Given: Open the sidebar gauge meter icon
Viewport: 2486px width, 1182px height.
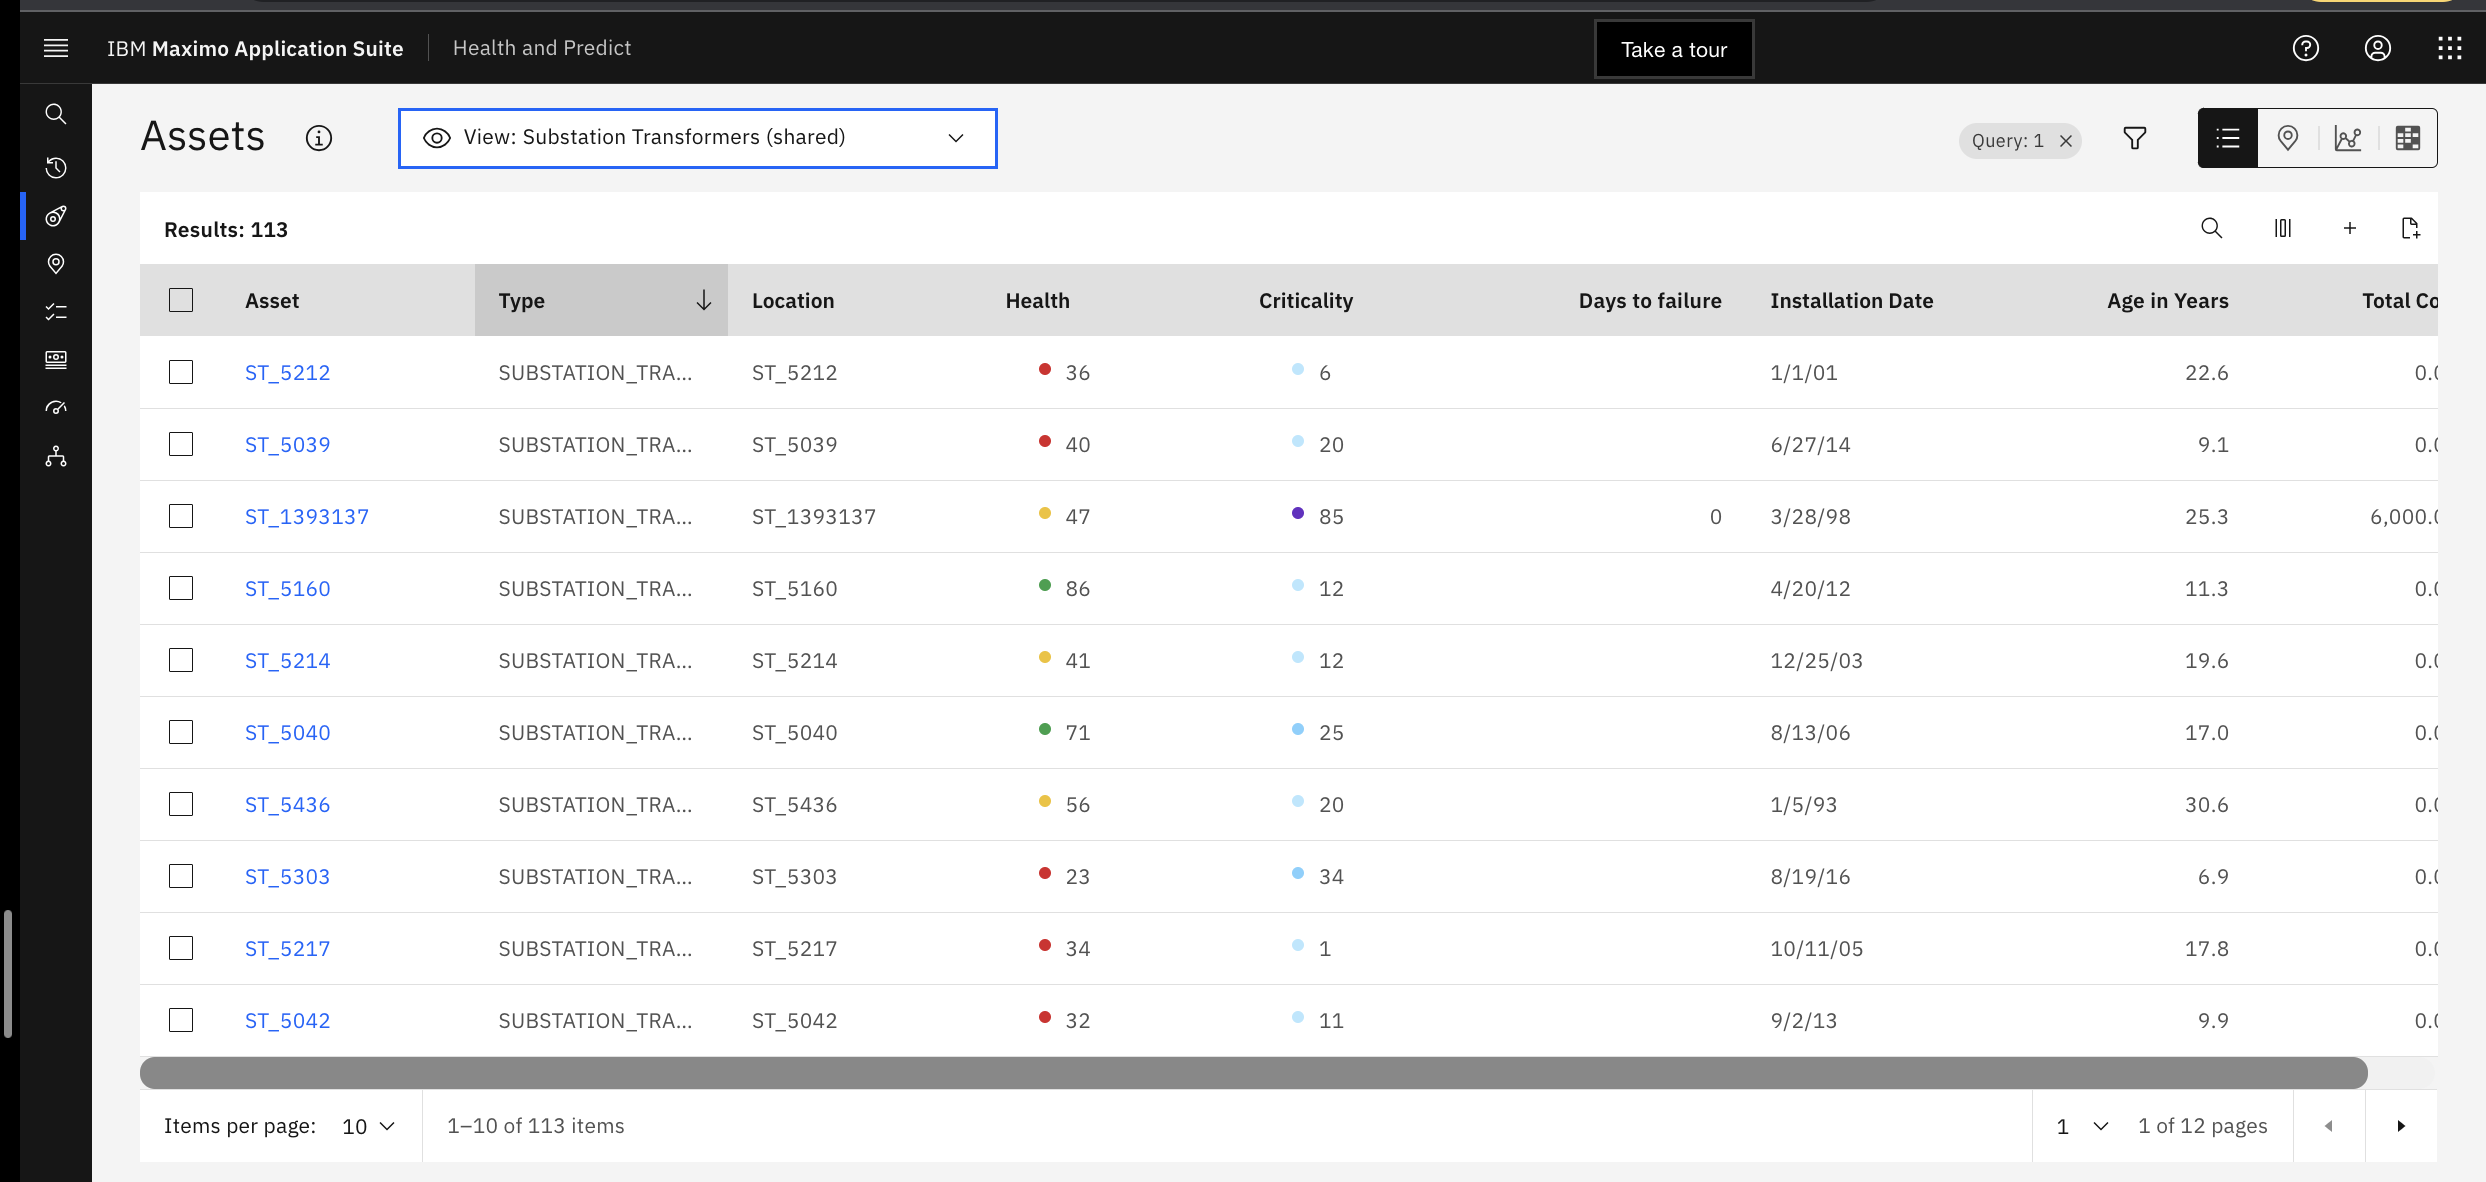Looking at the screenshot, I should (56, 407).
